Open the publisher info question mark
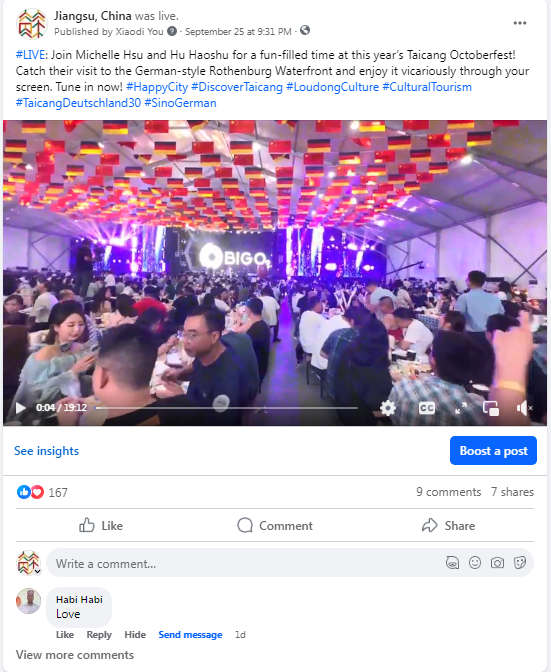This screenshot has width=551, height=672. point(172,31)
